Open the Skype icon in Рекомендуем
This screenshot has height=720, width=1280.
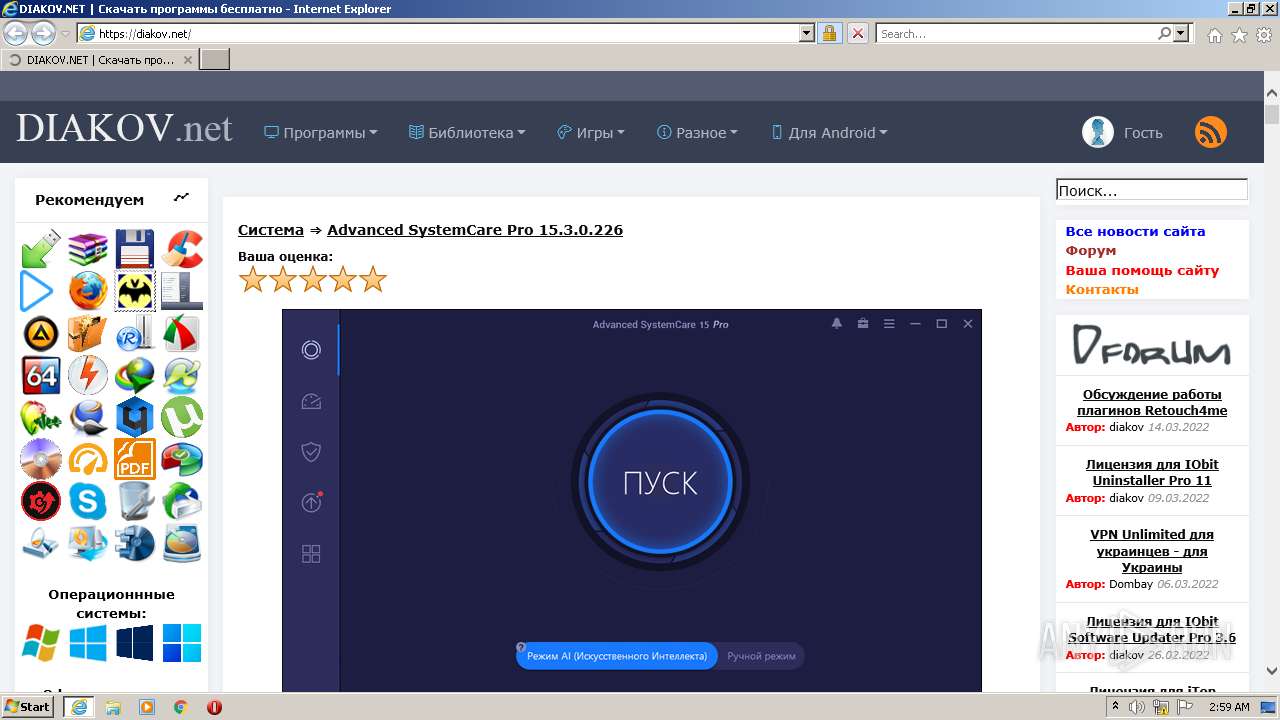88,502
